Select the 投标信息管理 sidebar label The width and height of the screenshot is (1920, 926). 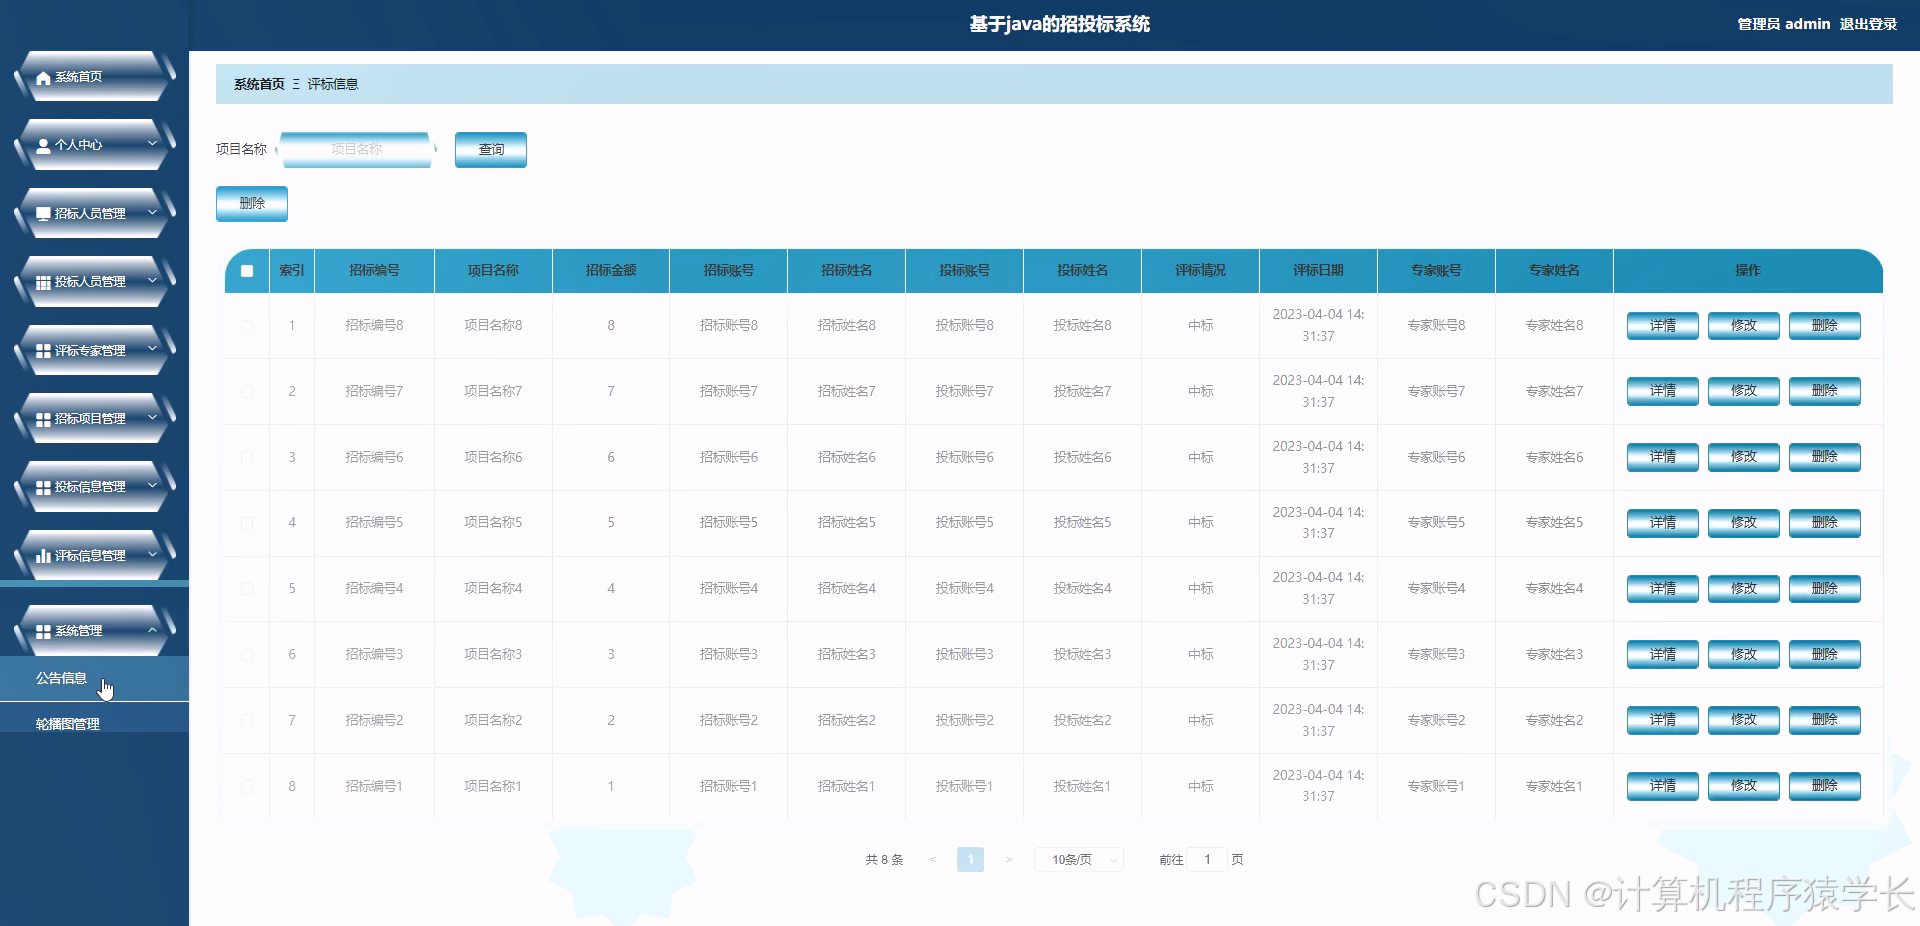90,487
